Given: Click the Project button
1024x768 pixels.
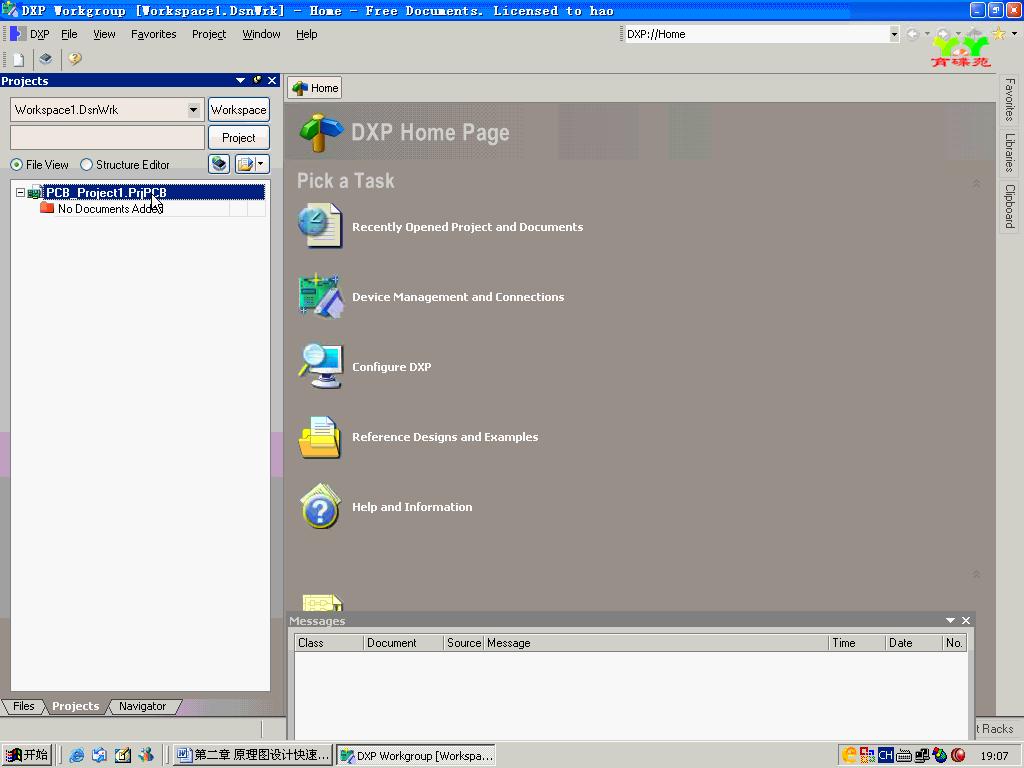Looking at the screenshot, I should click(238, 138).
